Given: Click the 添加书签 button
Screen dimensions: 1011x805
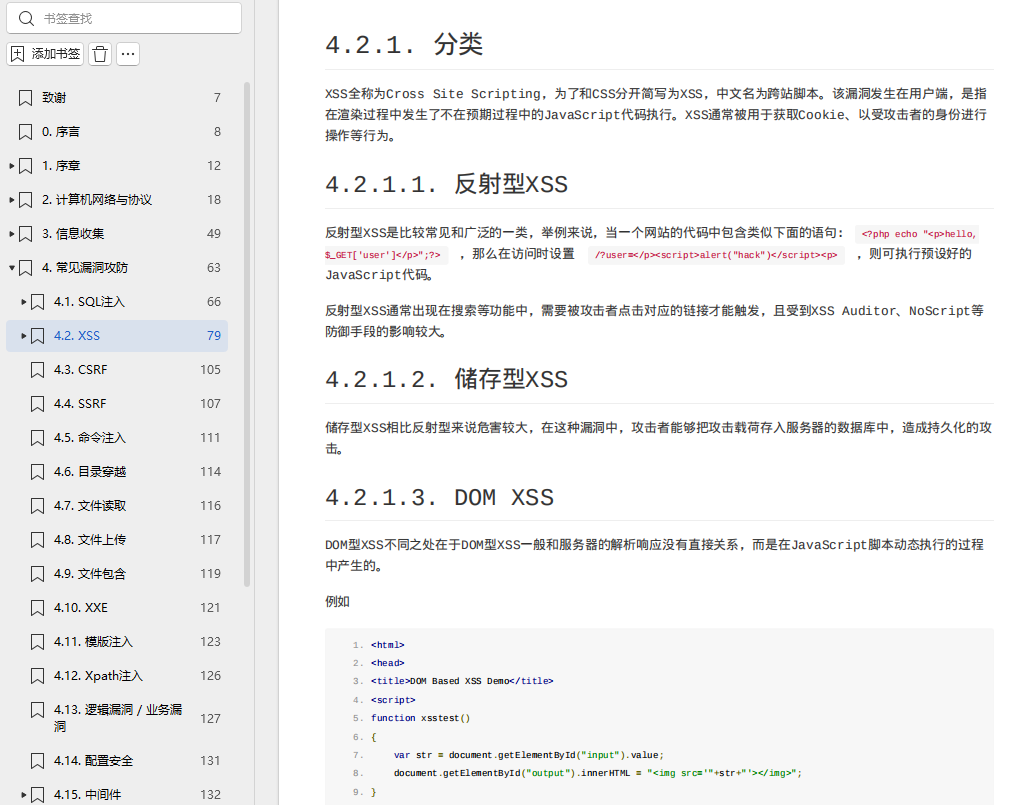Looking at the screenshot, I should point(45,54).
